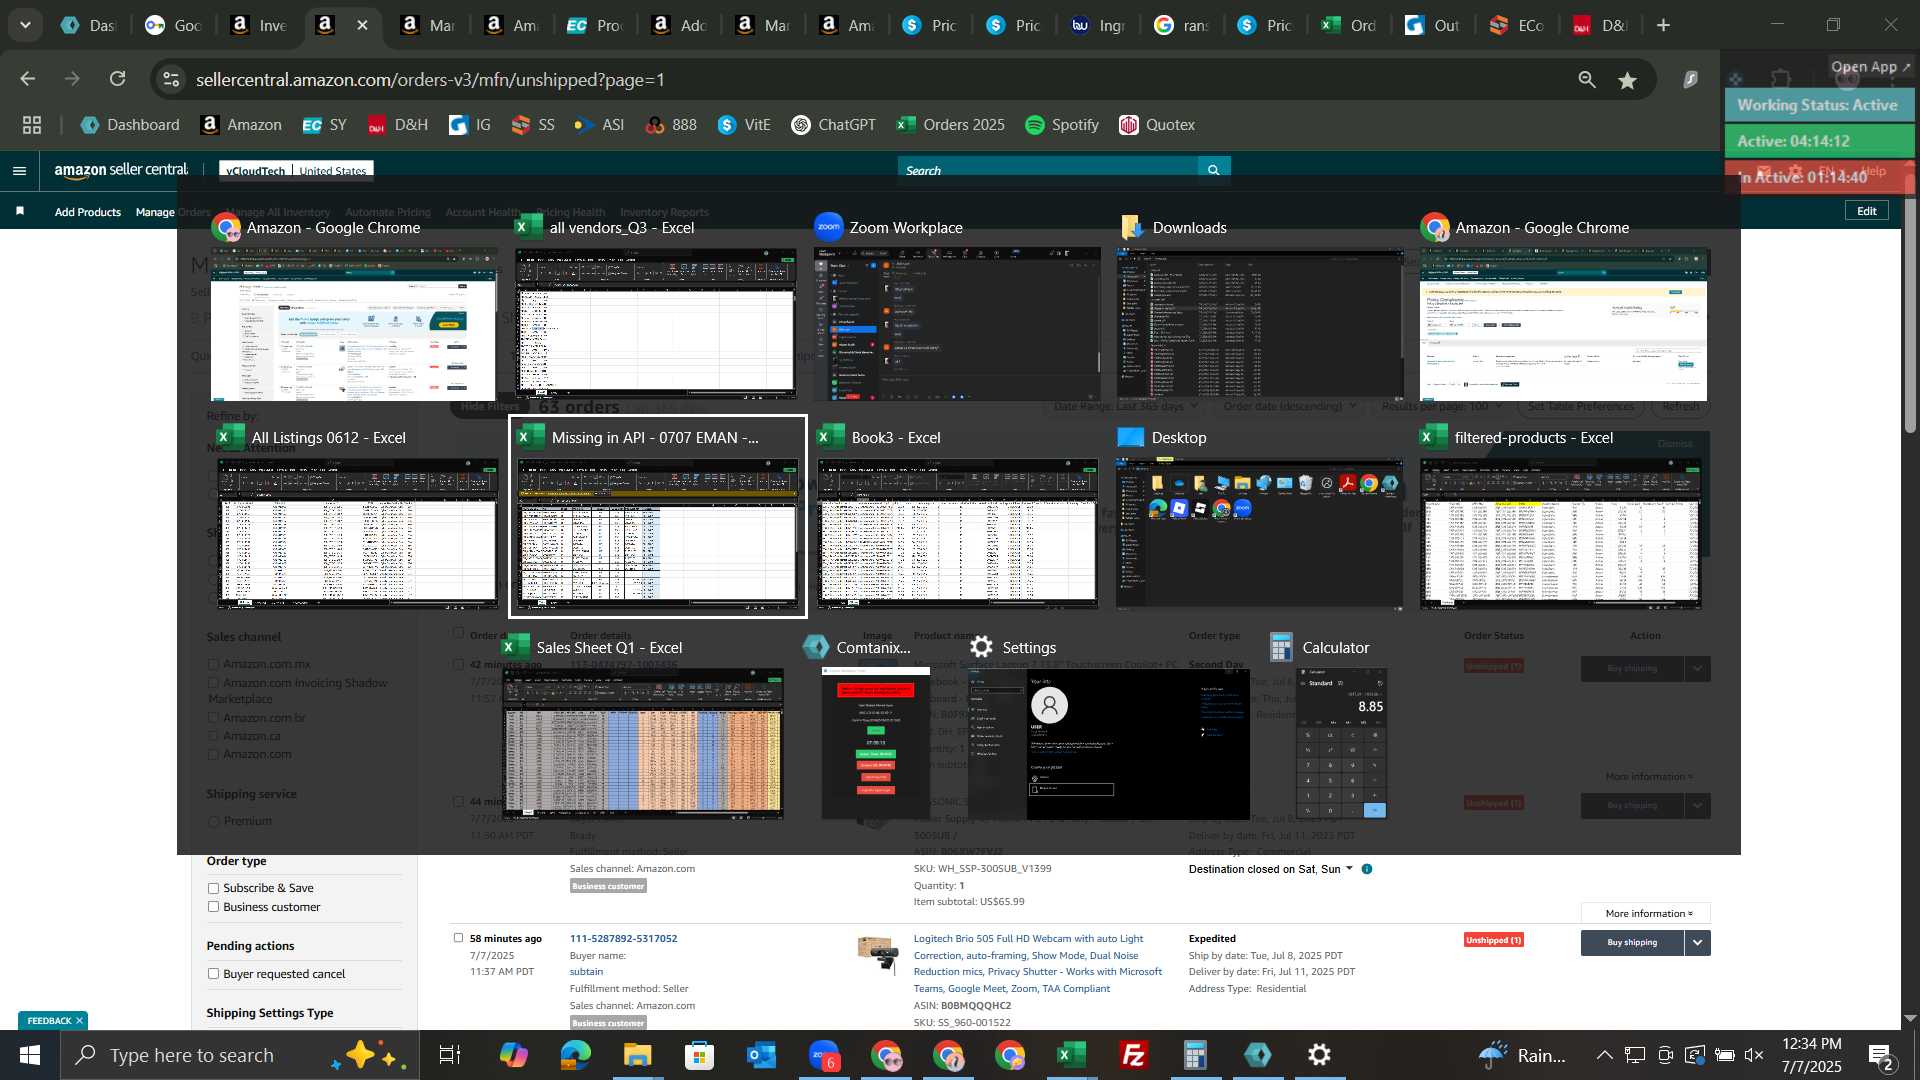The height and width of the screenshot is (1080, 1920).
Task: Click the Edit button in the navigation bar
Action: [x=1866, y=211]
